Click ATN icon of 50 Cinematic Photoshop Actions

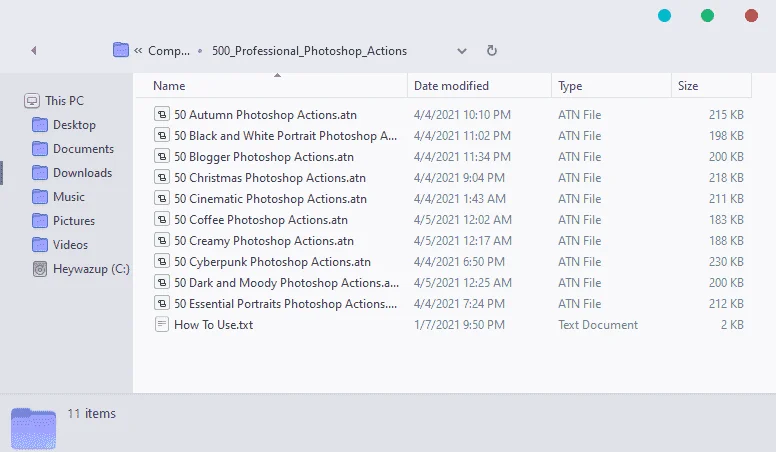click(161, 199)
